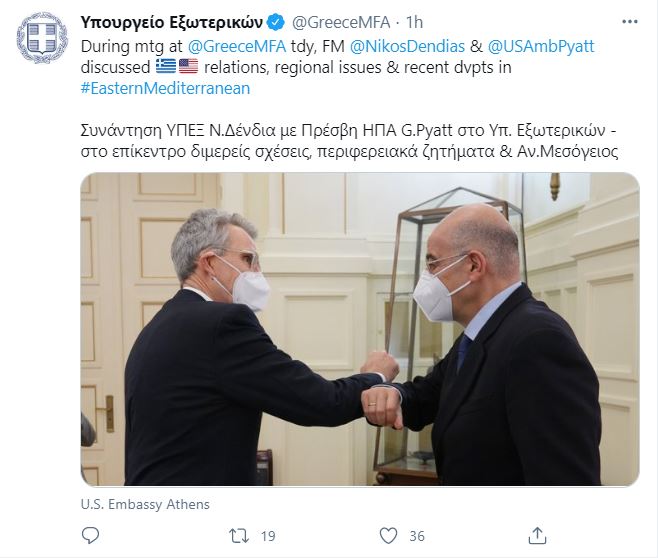
Task: Open the tweet's three-dot more options menu
Action: click(629, 22)
